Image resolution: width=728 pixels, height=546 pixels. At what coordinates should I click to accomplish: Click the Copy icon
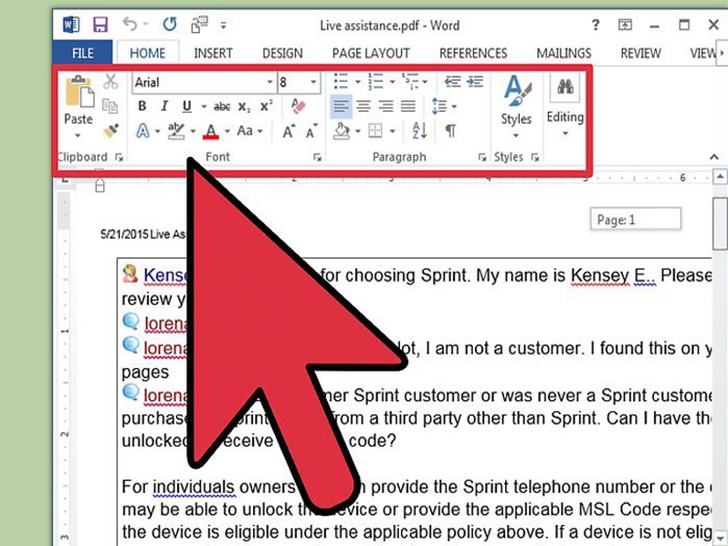pyautogui.click(x=110, y=106)
